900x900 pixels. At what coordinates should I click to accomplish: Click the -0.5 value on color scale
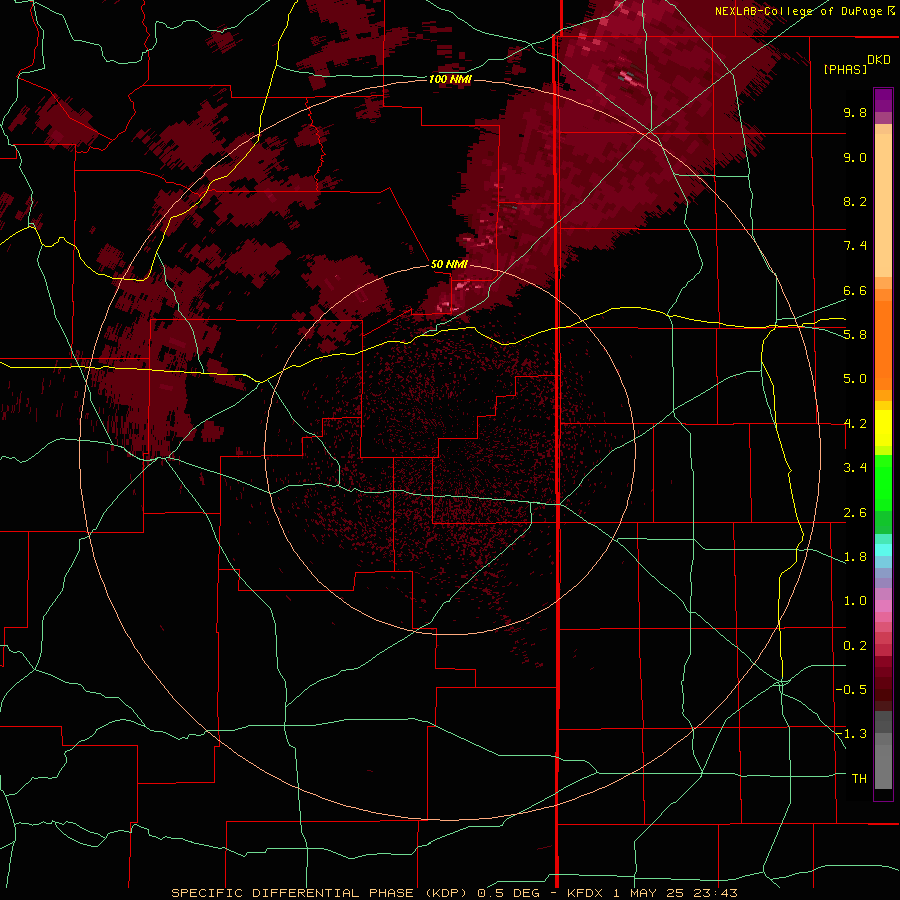click(x=851, y=690)
